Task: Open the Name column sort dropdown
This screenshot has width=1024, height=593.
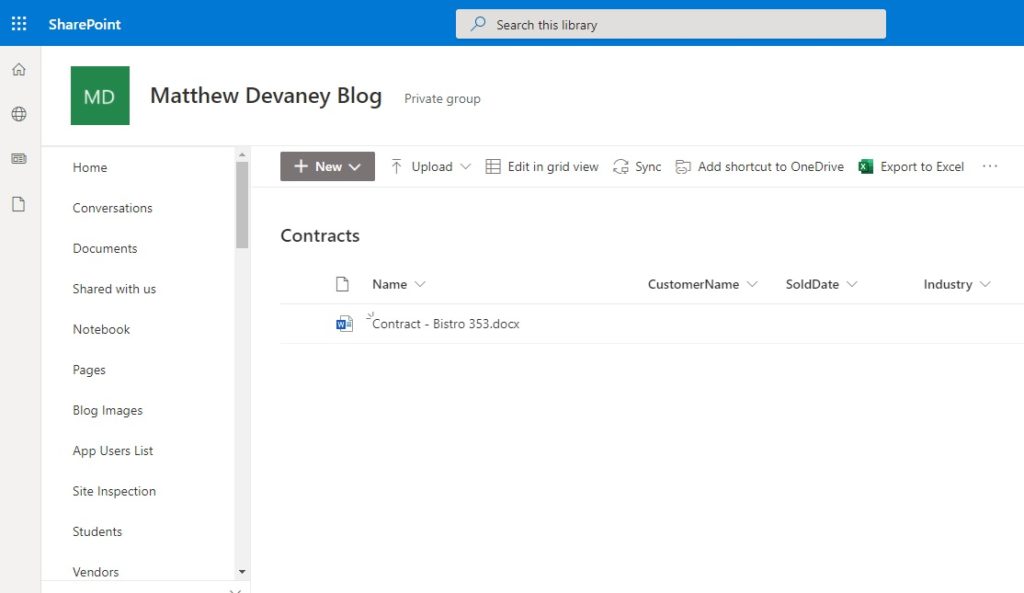Action: point(418,284)
